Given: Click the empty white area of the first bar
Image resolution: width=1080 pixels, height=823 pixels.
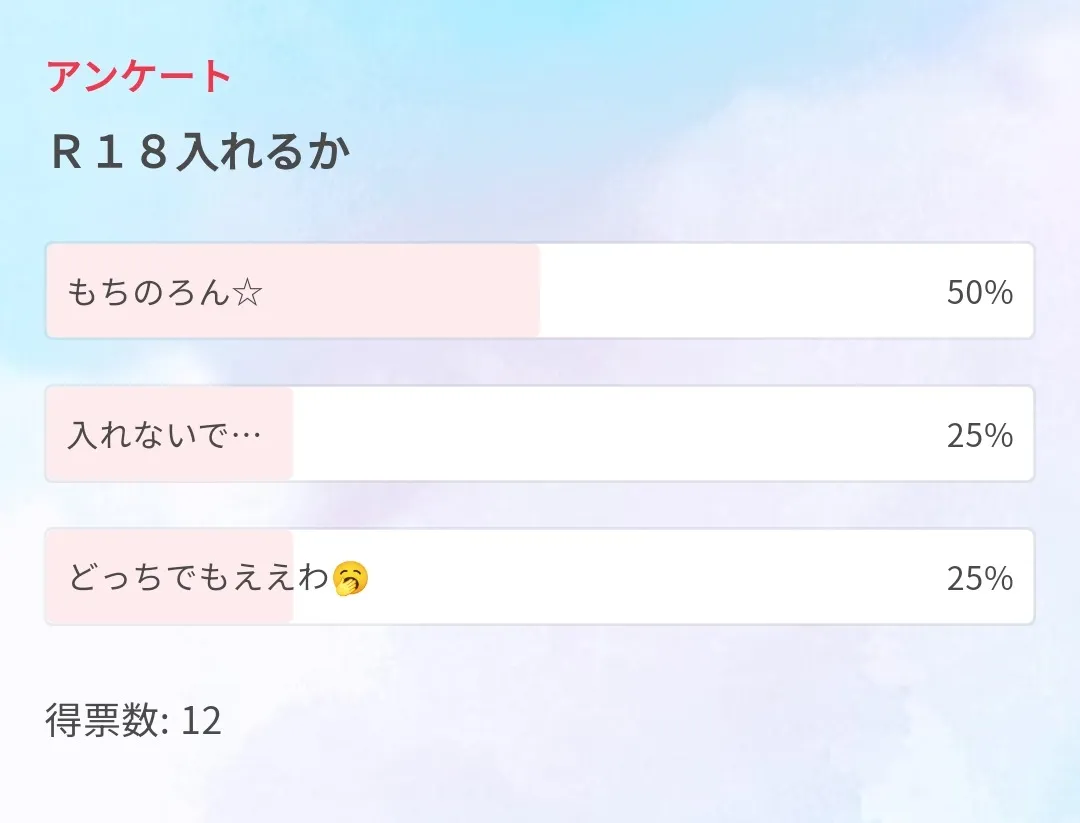Looking at the screenshot, I should click(750, 292).
